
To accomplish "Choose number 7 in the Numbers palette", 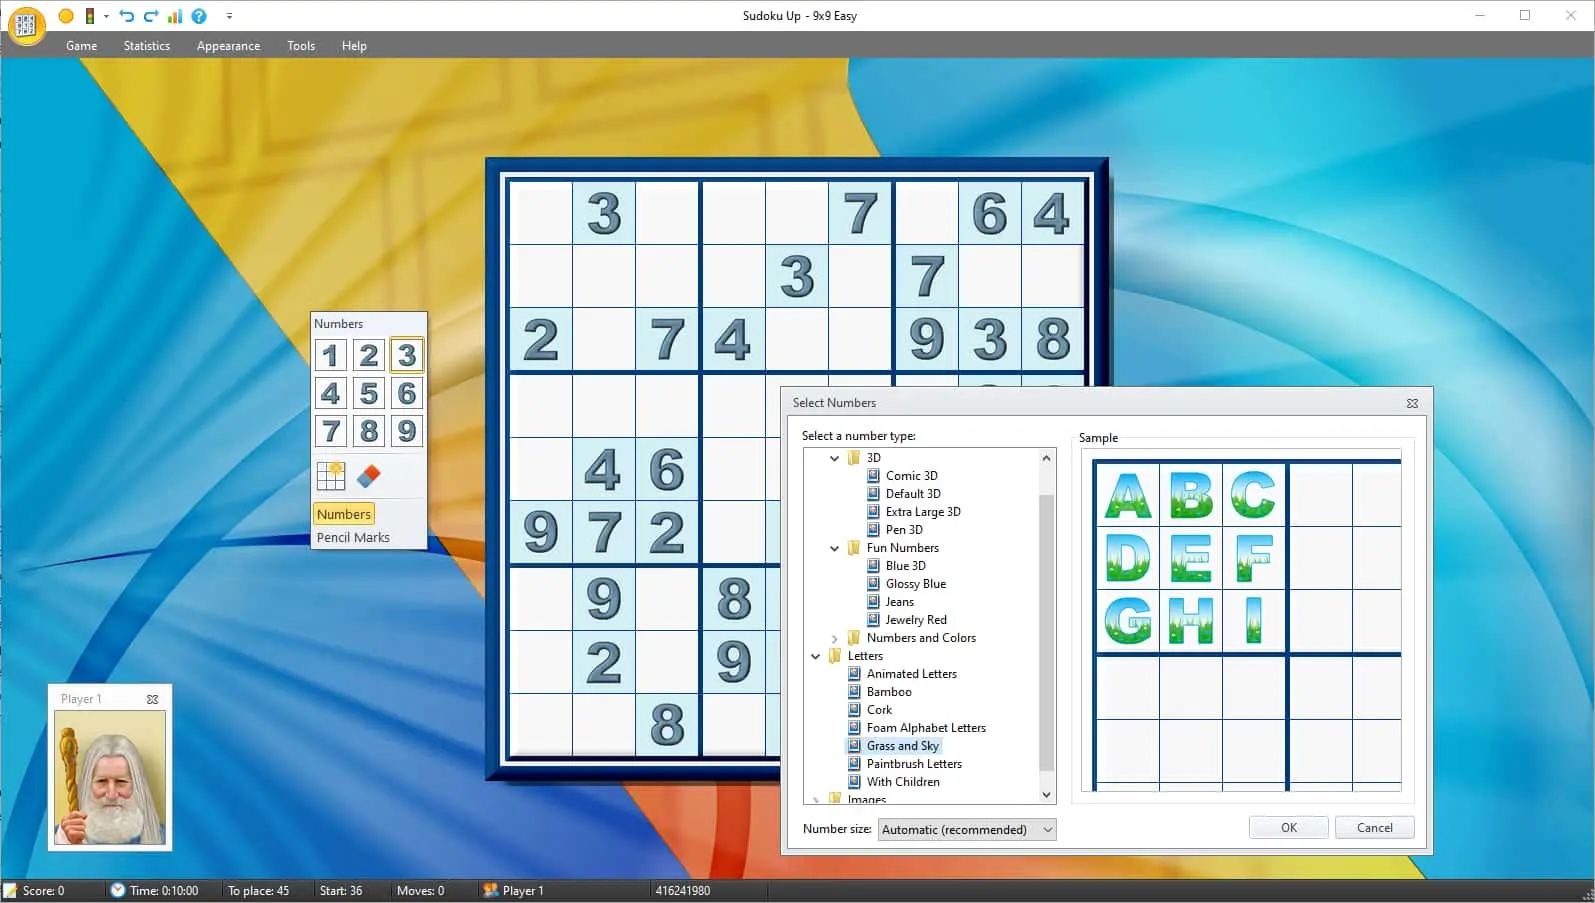I will (x=331, y=431).
